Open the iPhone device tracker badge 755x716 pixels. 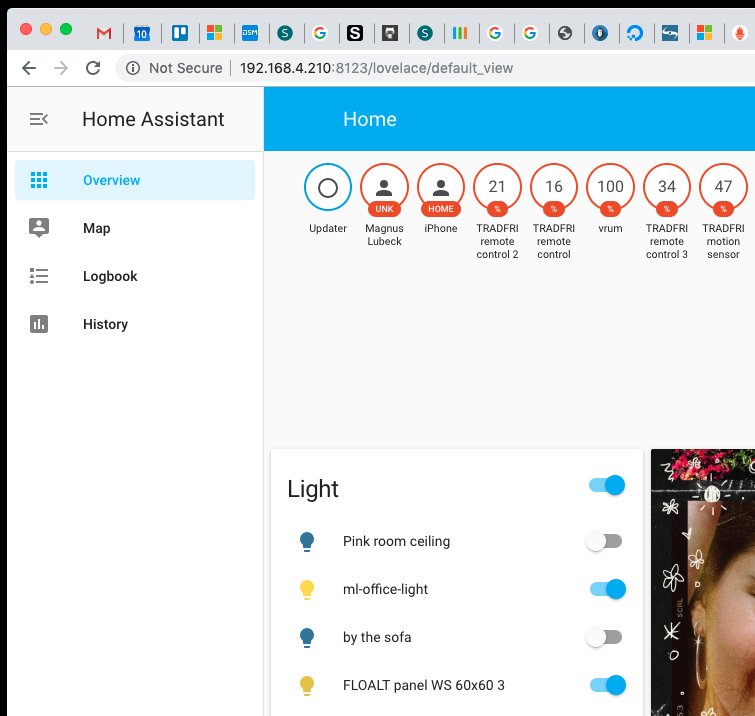(440, 188)
